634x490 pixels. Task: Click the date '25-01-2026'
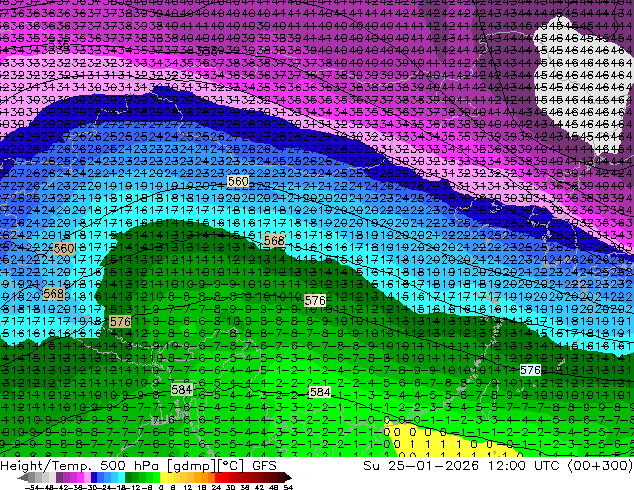[433, 466]
